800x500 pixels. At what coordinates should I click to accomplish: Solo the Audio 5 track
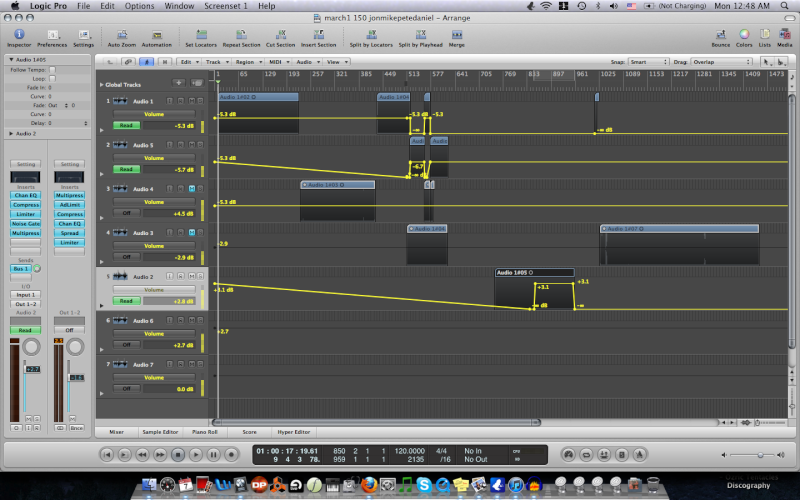[x=200, y=145]
